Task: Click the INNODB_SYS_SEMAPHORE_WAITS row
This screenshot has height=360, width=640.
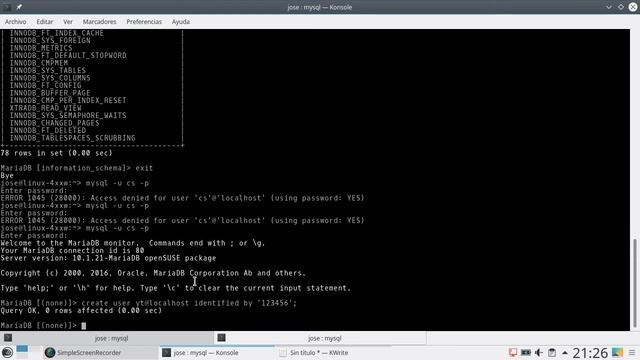Action: (x=68, y=116)
